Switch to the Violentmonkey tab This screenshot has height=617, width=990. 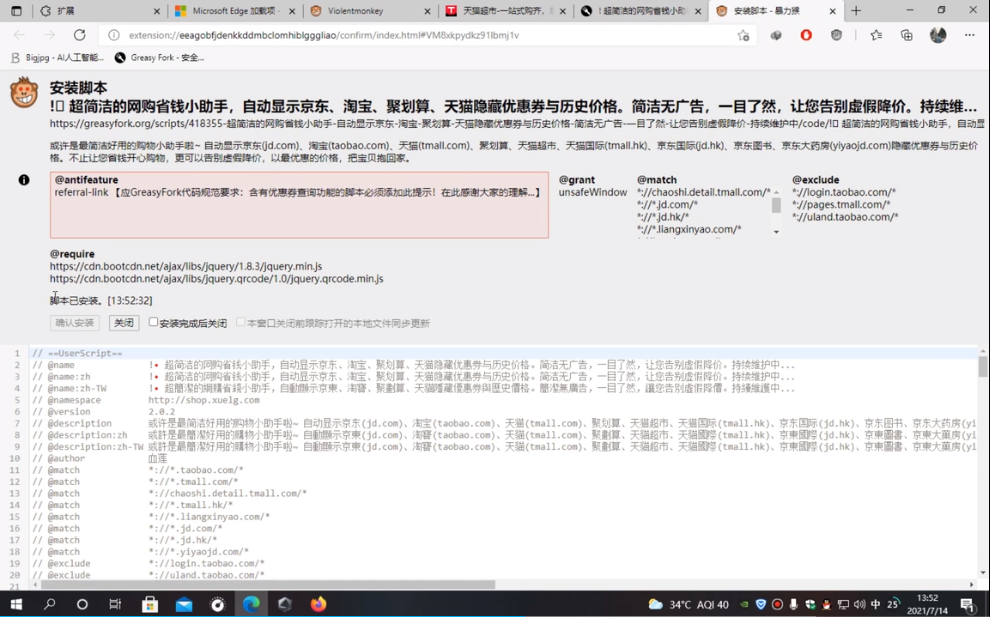[x=371, y=11]
